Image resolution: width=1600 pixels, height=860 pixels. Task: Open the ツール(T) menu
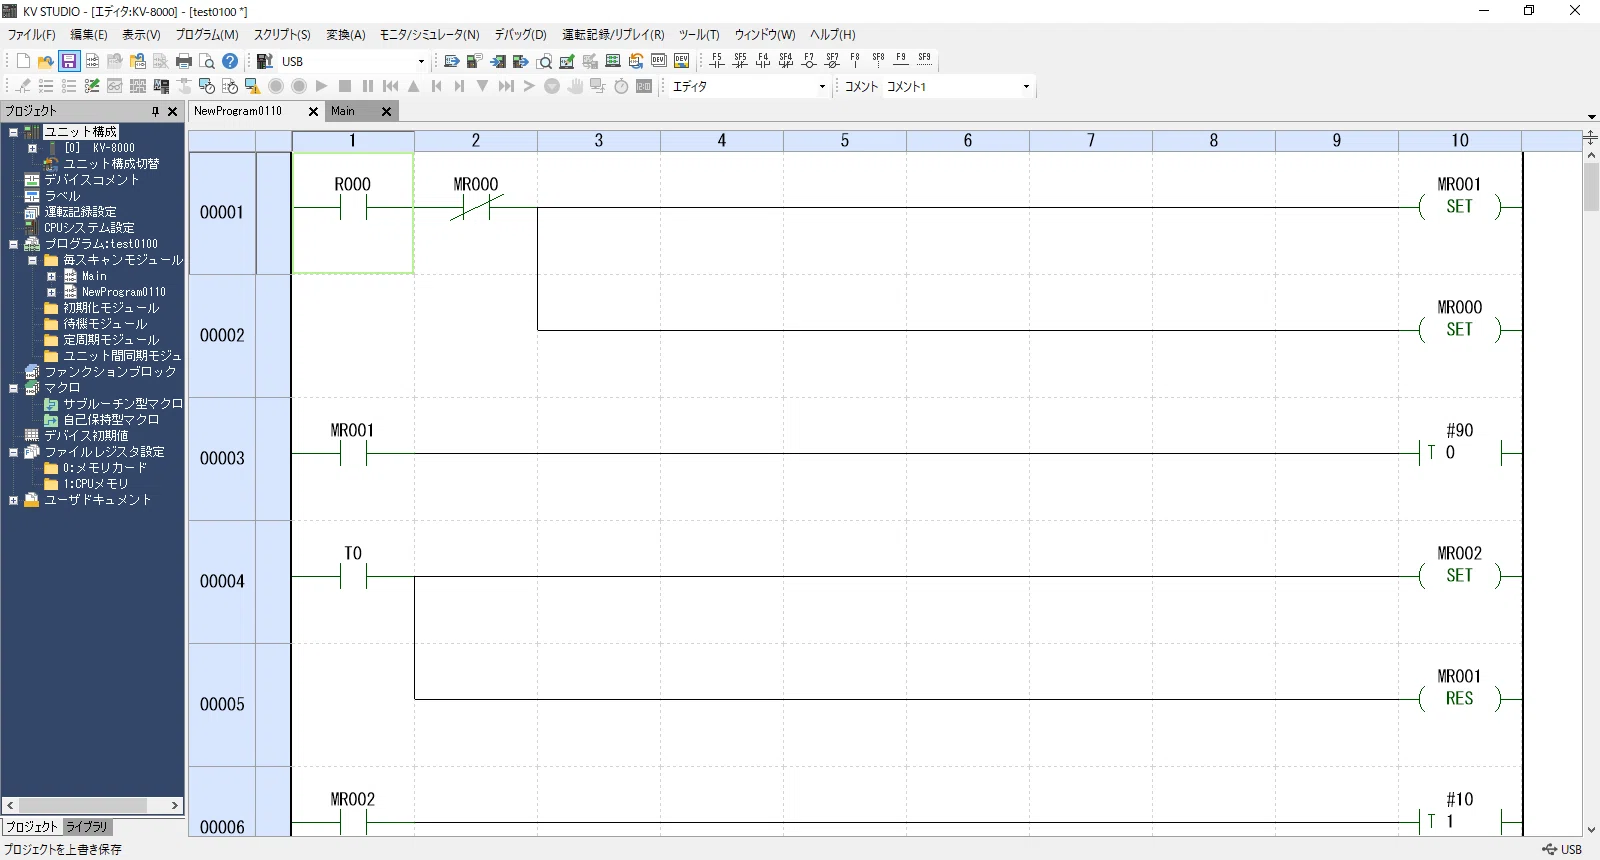pos(699,34)
